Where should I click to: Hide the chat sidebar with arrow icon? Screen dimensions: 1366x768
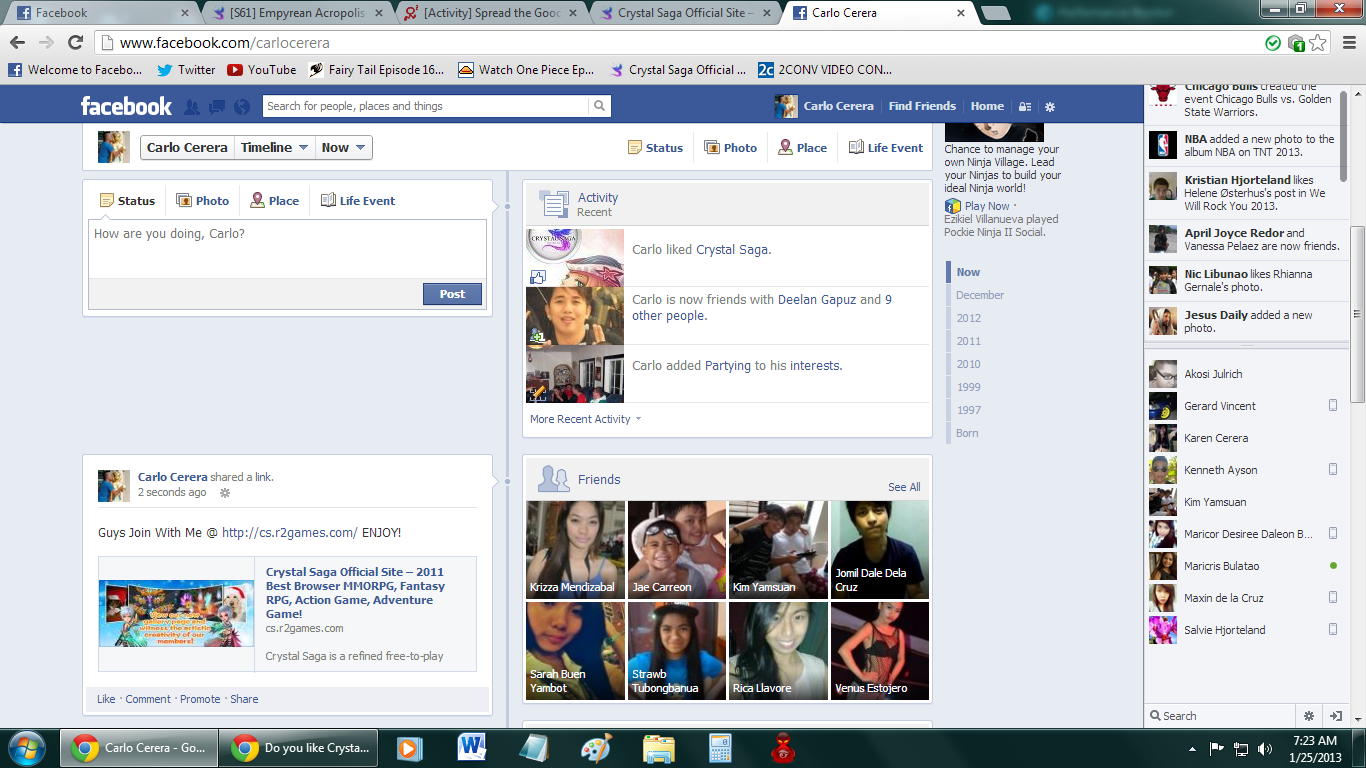coord(1335,716)
